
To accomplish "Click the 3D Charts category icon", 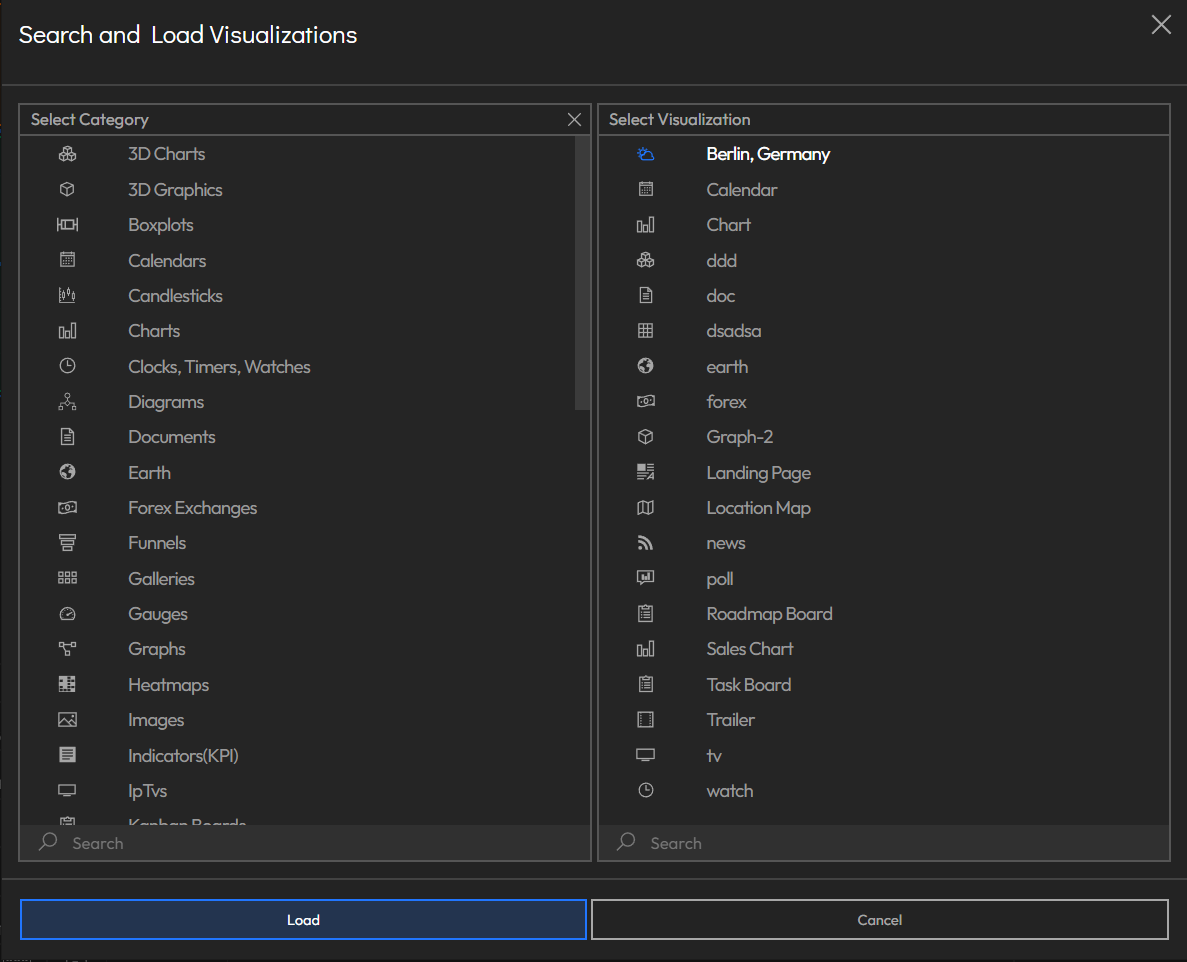I will coord(67,153).
